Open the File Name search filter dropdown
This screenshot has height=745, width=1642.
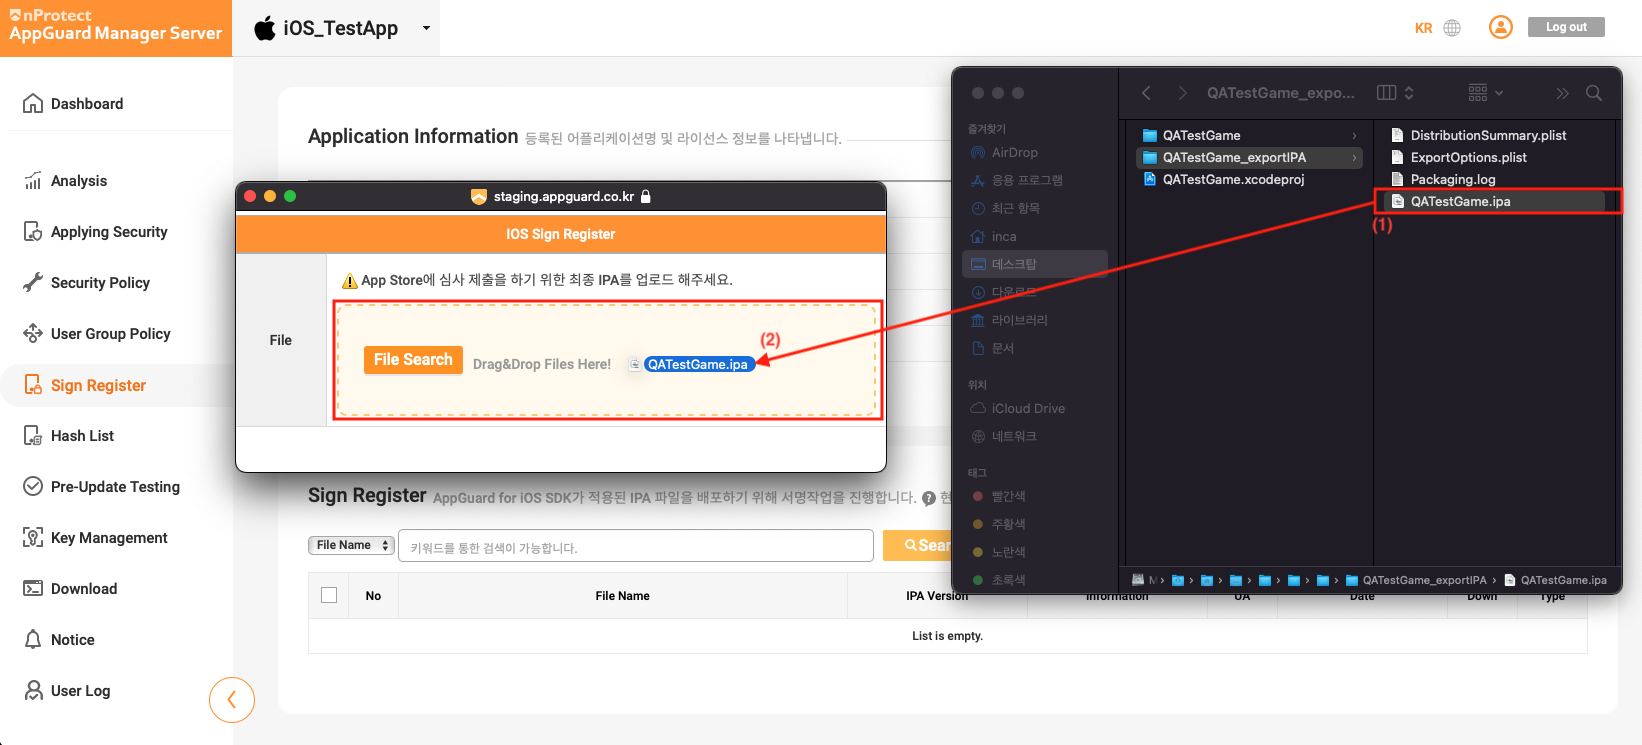click(x=350, y=545)
